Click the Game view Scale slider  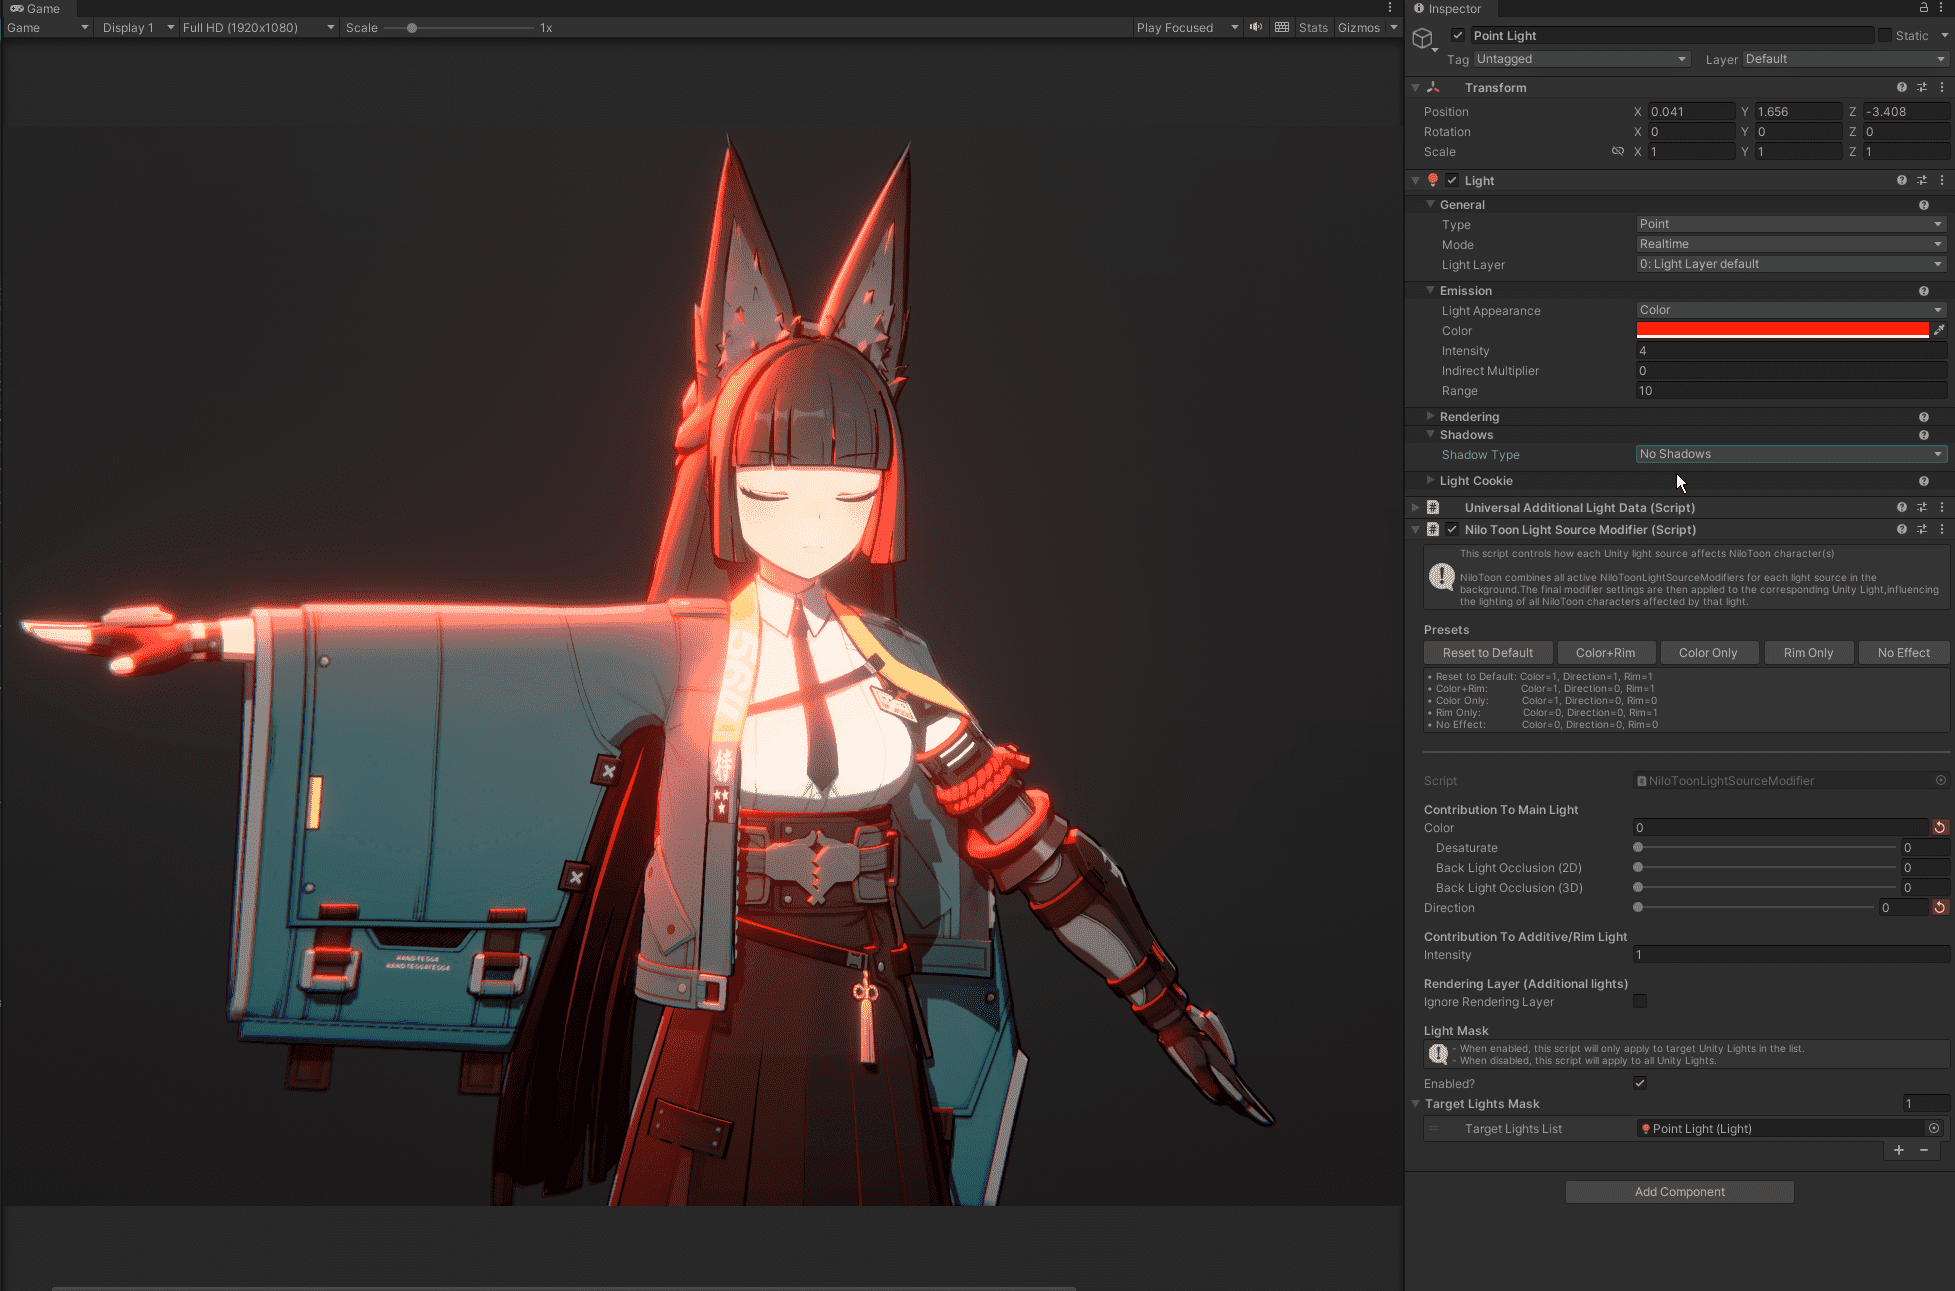[459, 28]
